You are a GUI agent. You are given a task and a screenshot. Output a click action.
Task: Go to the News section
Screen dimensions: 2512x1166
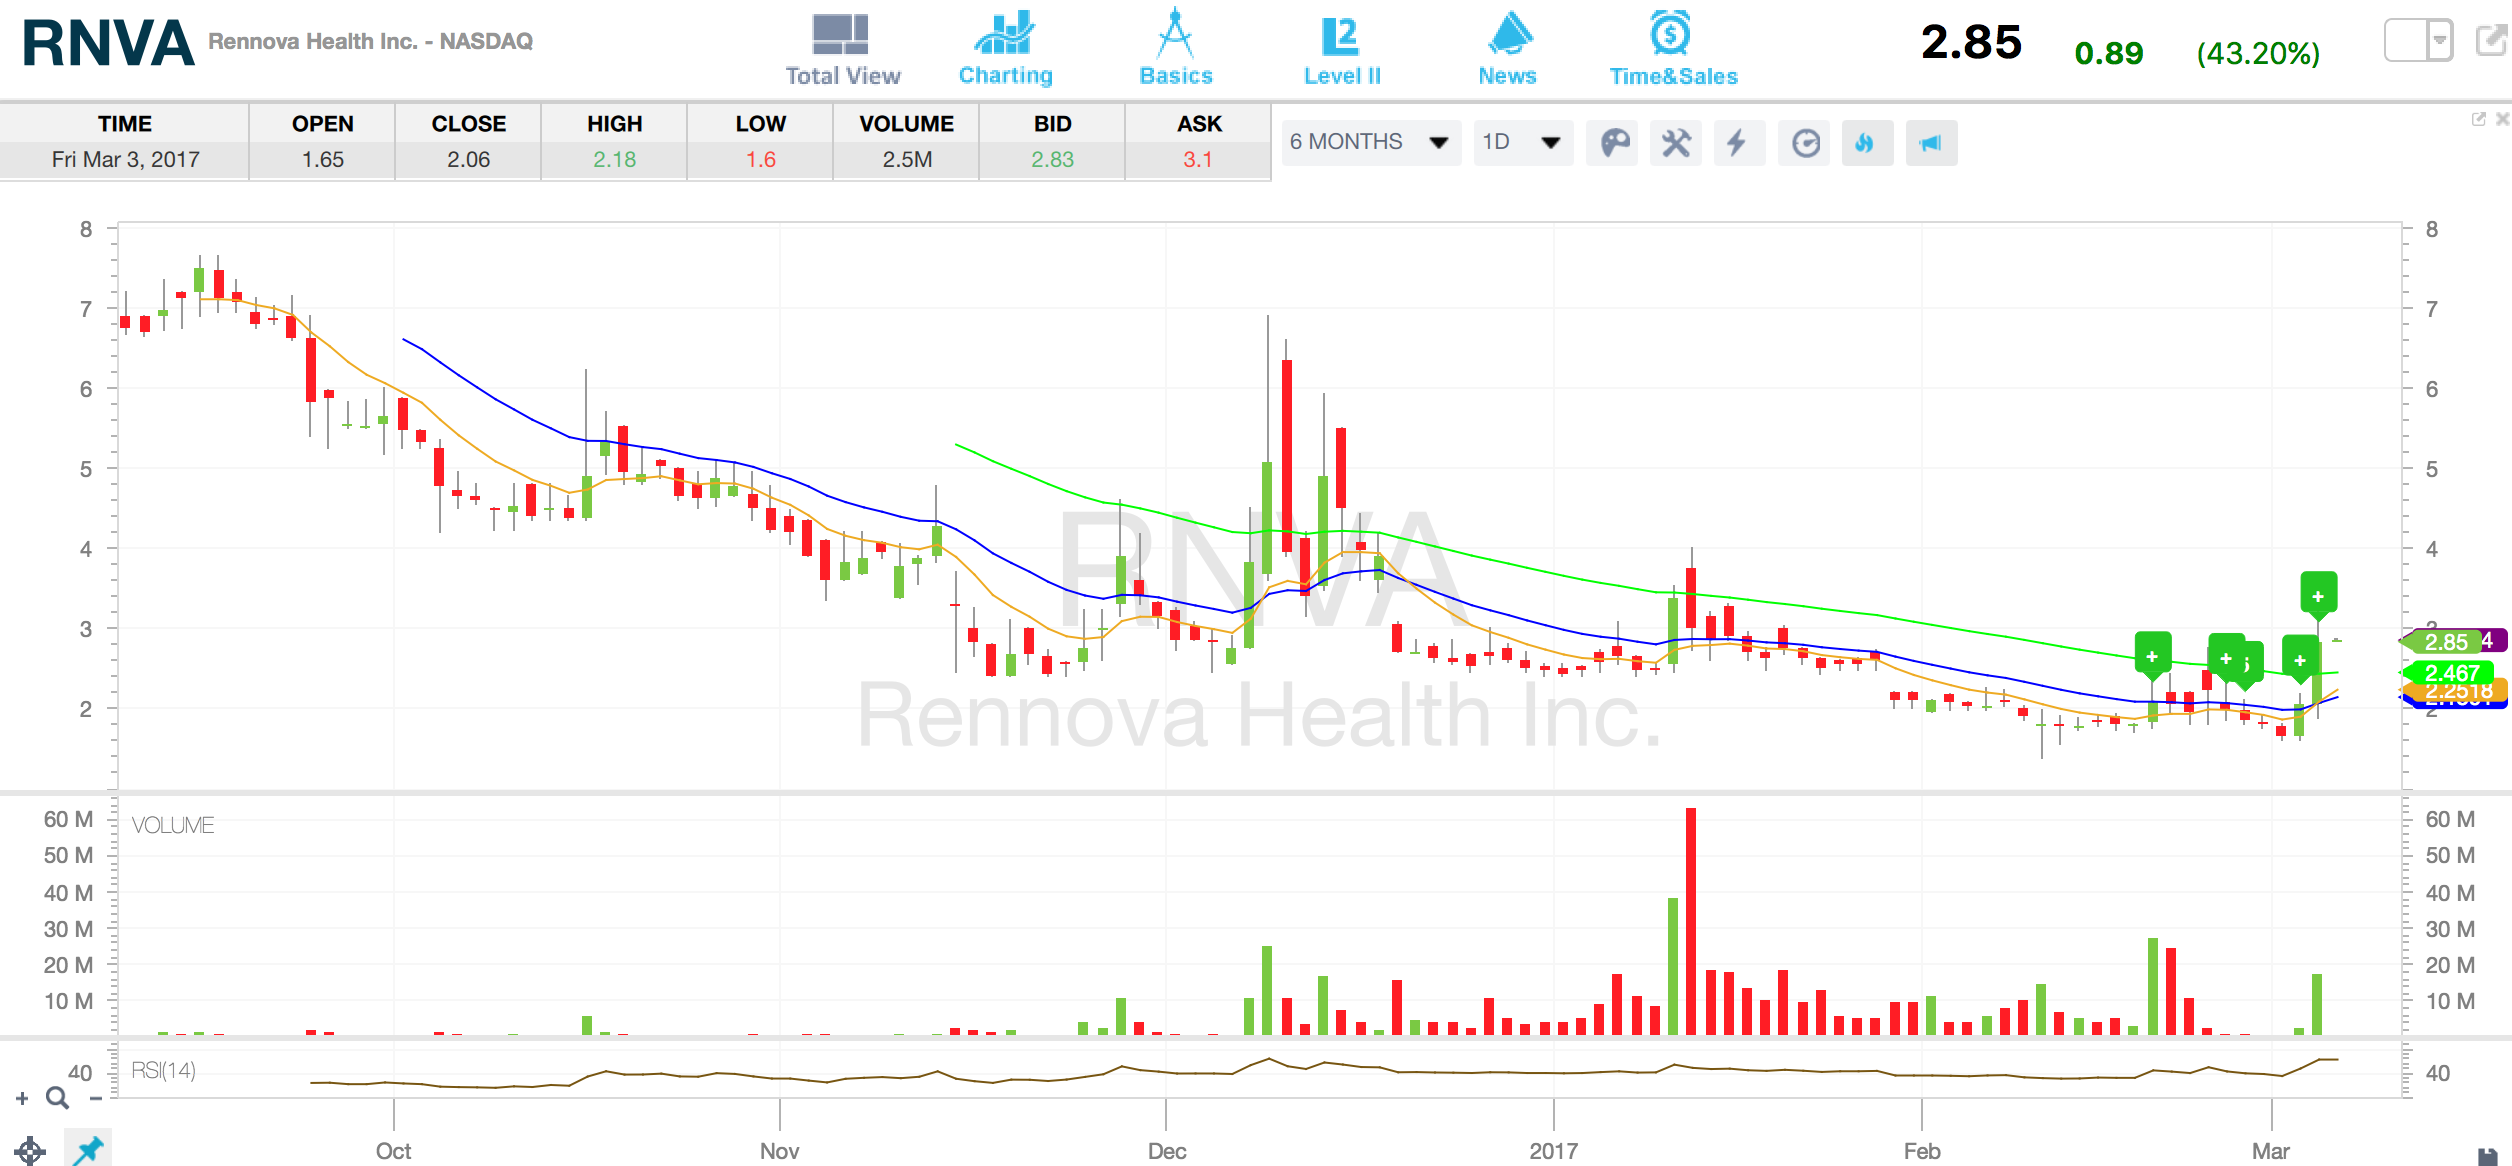tap(1507, 49)
